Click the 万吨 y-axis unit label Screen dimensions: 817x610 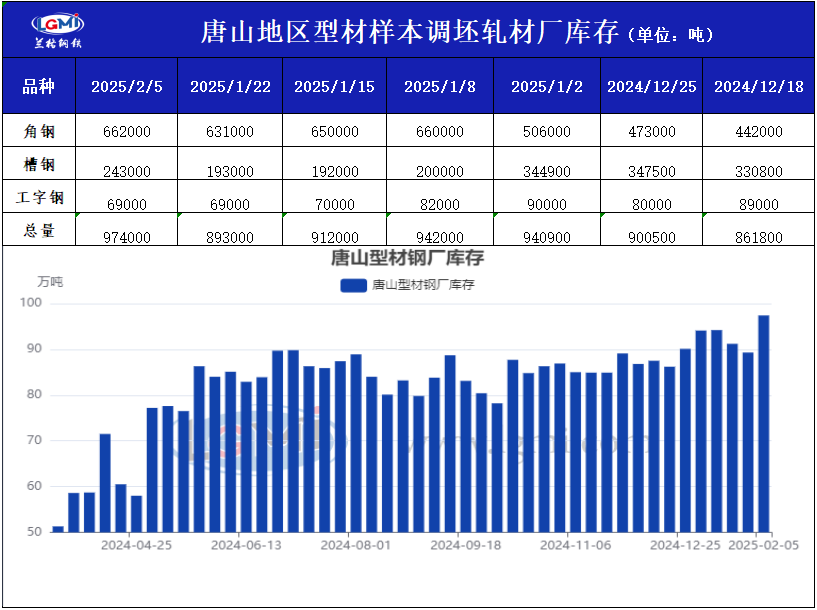(x=50, y=282)
